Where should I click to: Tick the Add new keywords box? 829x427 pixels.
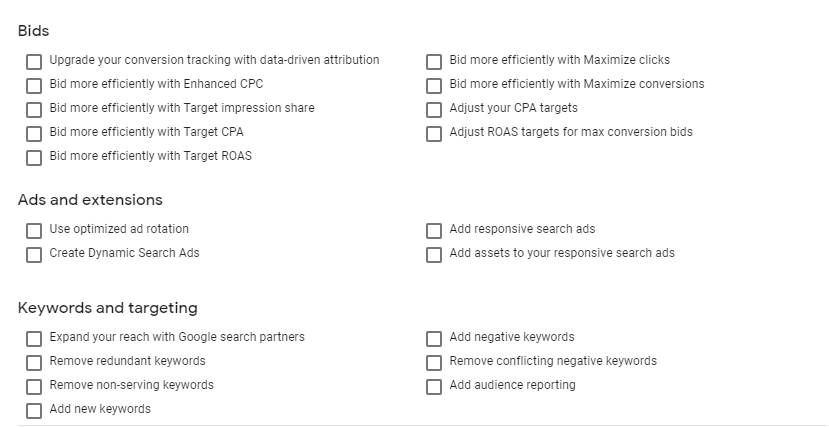34,410
